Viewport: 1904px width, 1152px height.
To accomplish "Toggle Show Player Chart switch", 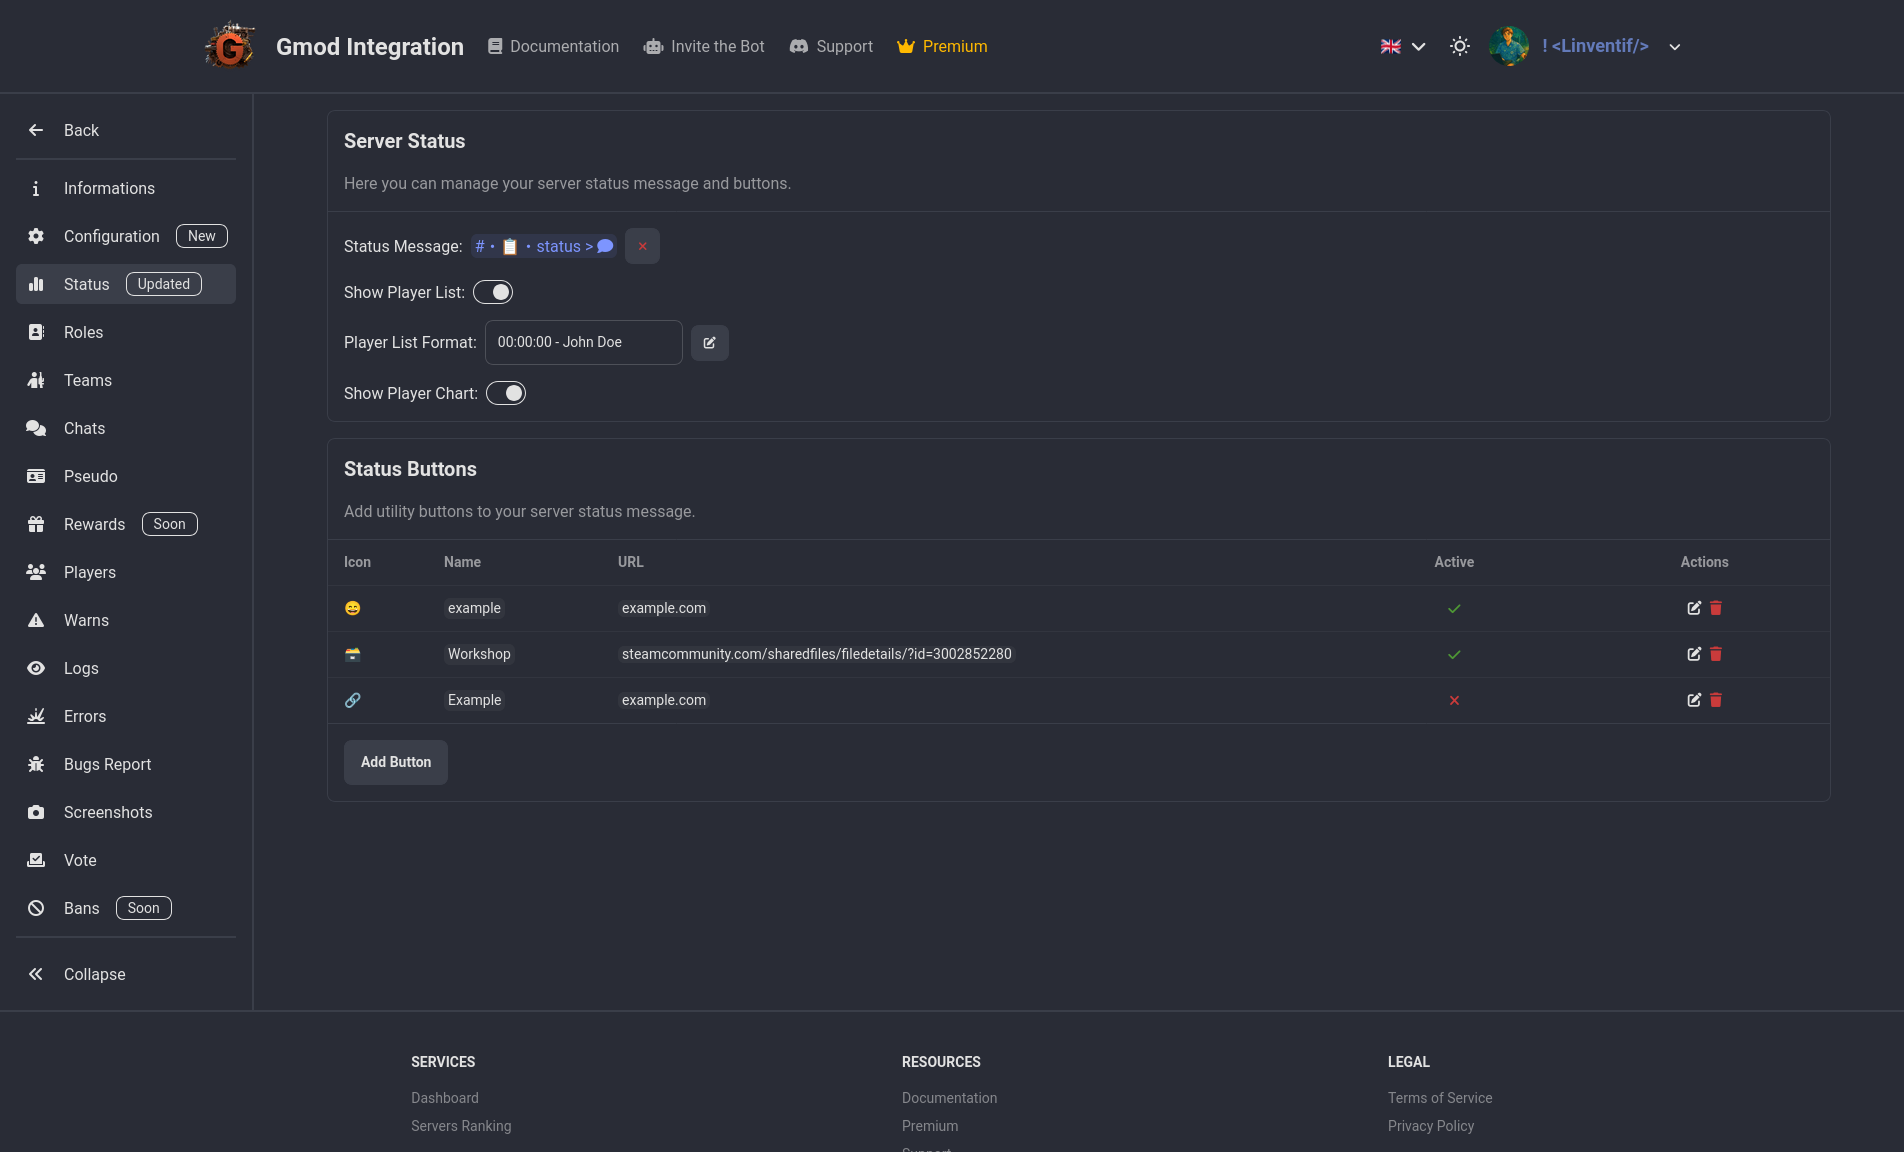I will [506, 393].
